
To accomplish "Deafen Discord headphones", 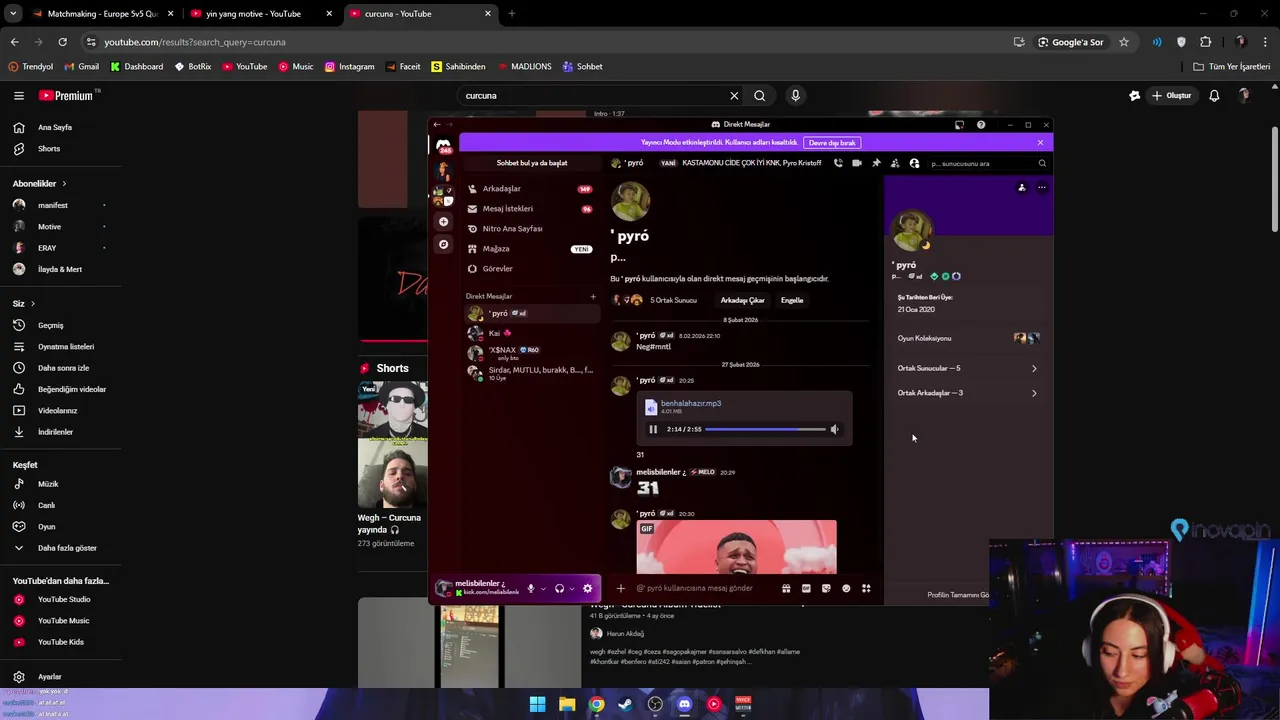I will click(x=560, y=588).
